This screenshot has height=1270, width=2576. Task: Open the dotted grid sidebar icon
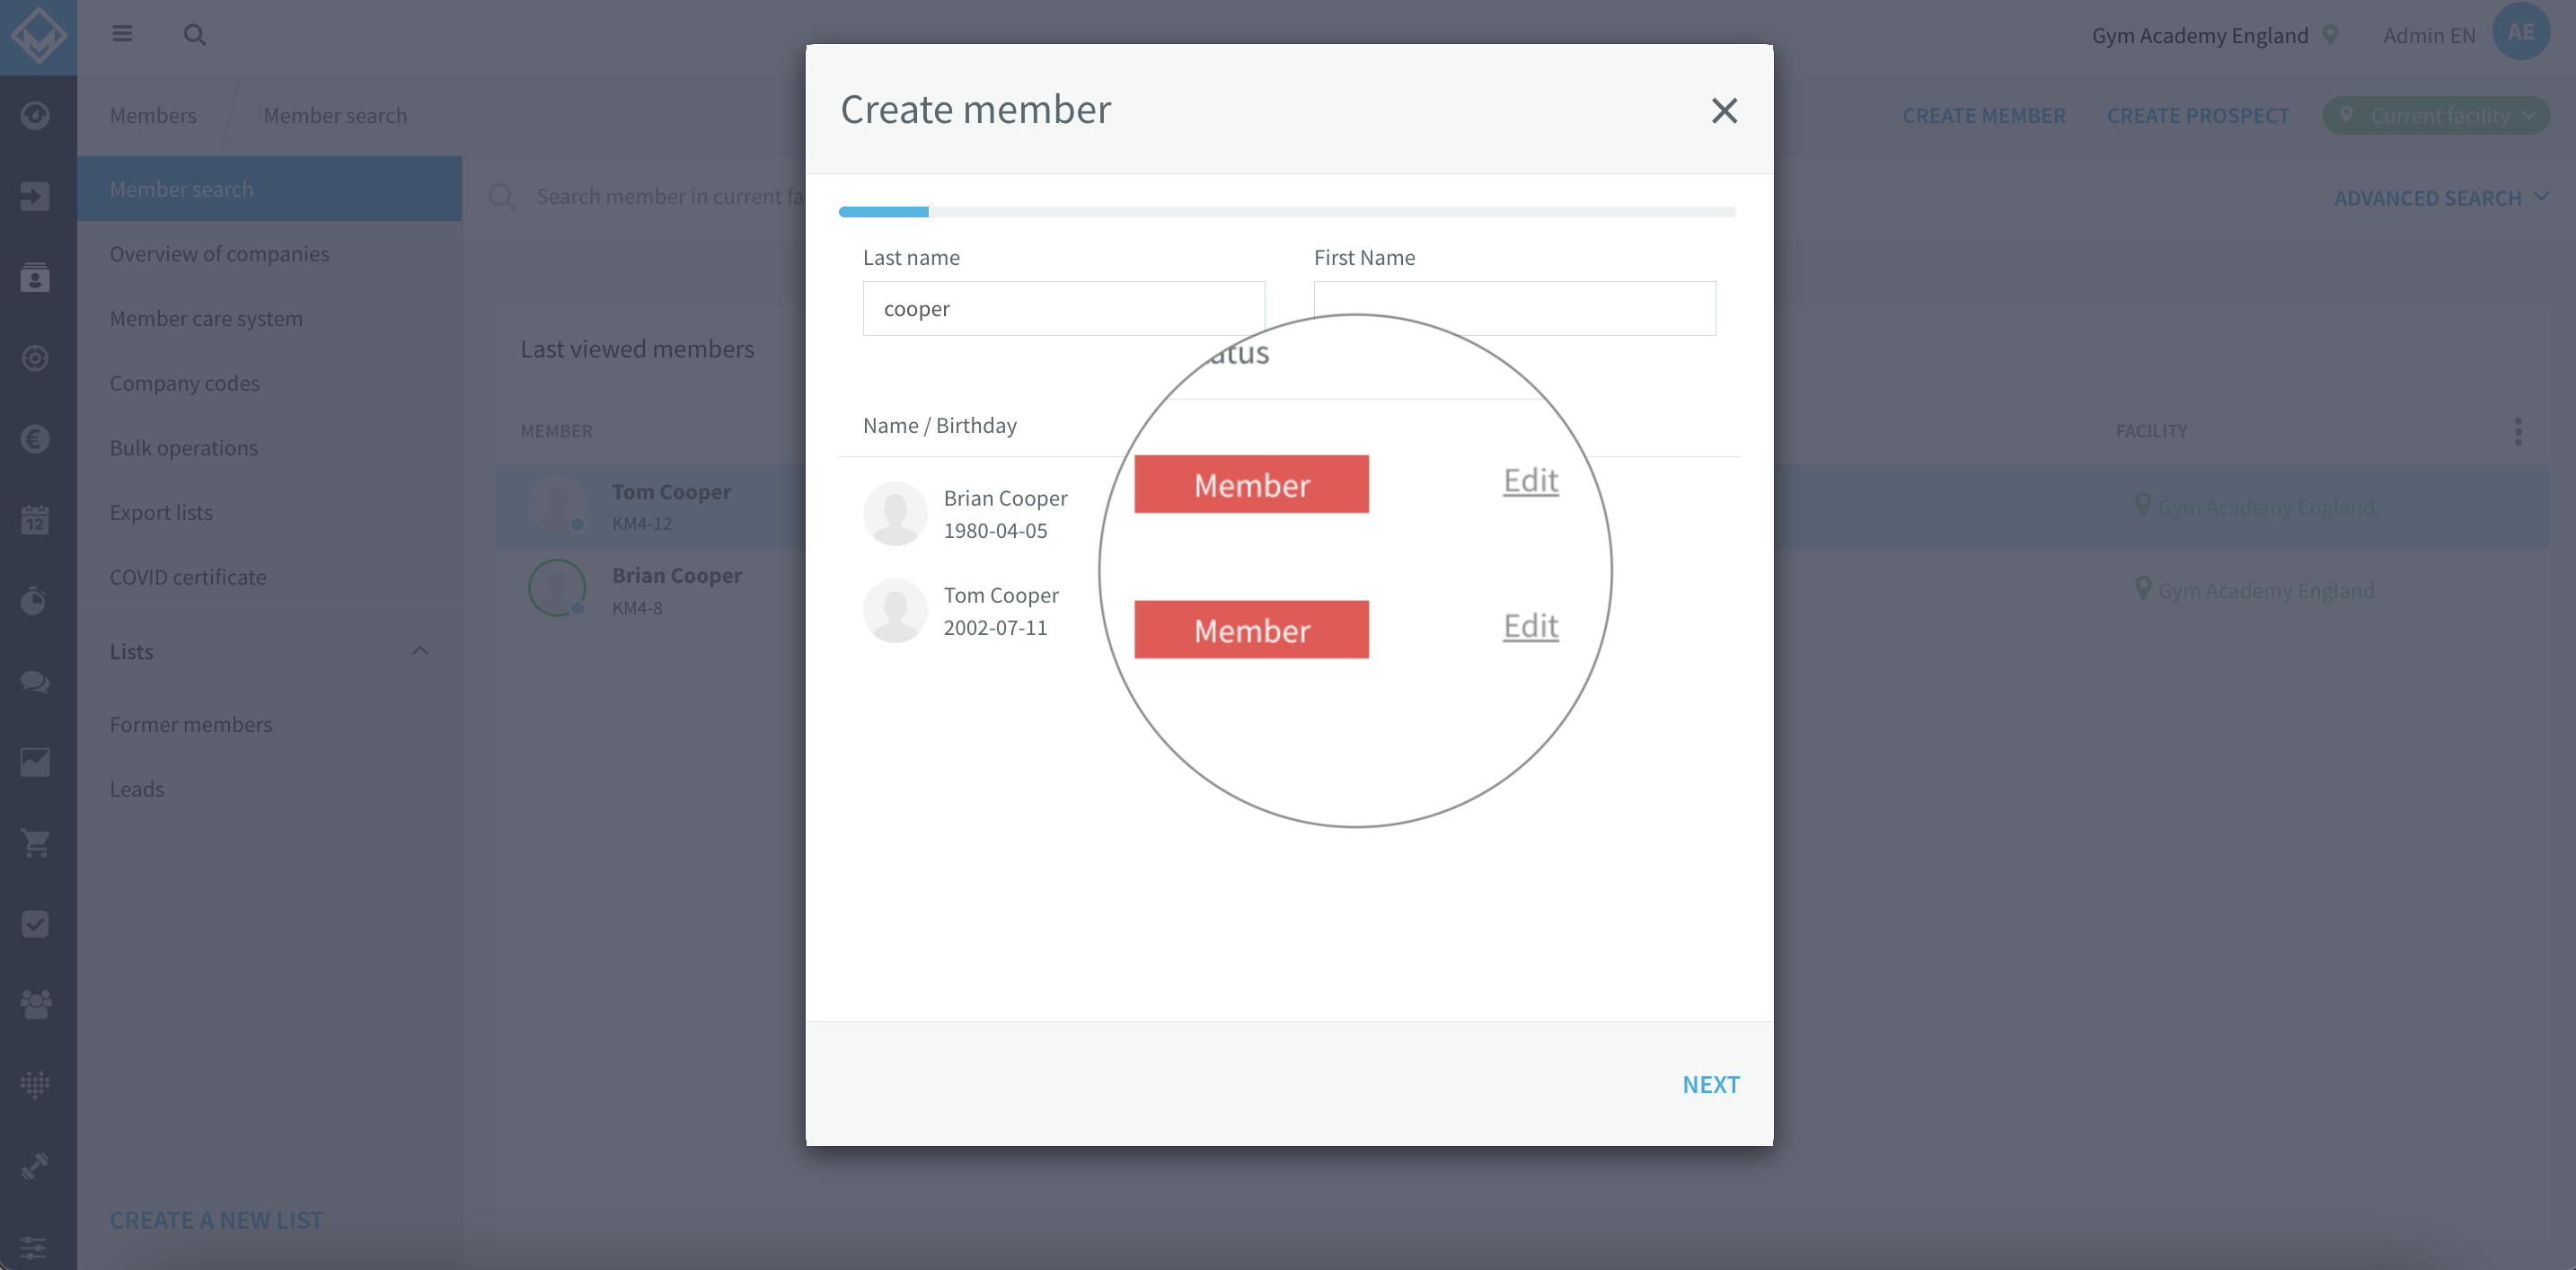(35, 1085)
